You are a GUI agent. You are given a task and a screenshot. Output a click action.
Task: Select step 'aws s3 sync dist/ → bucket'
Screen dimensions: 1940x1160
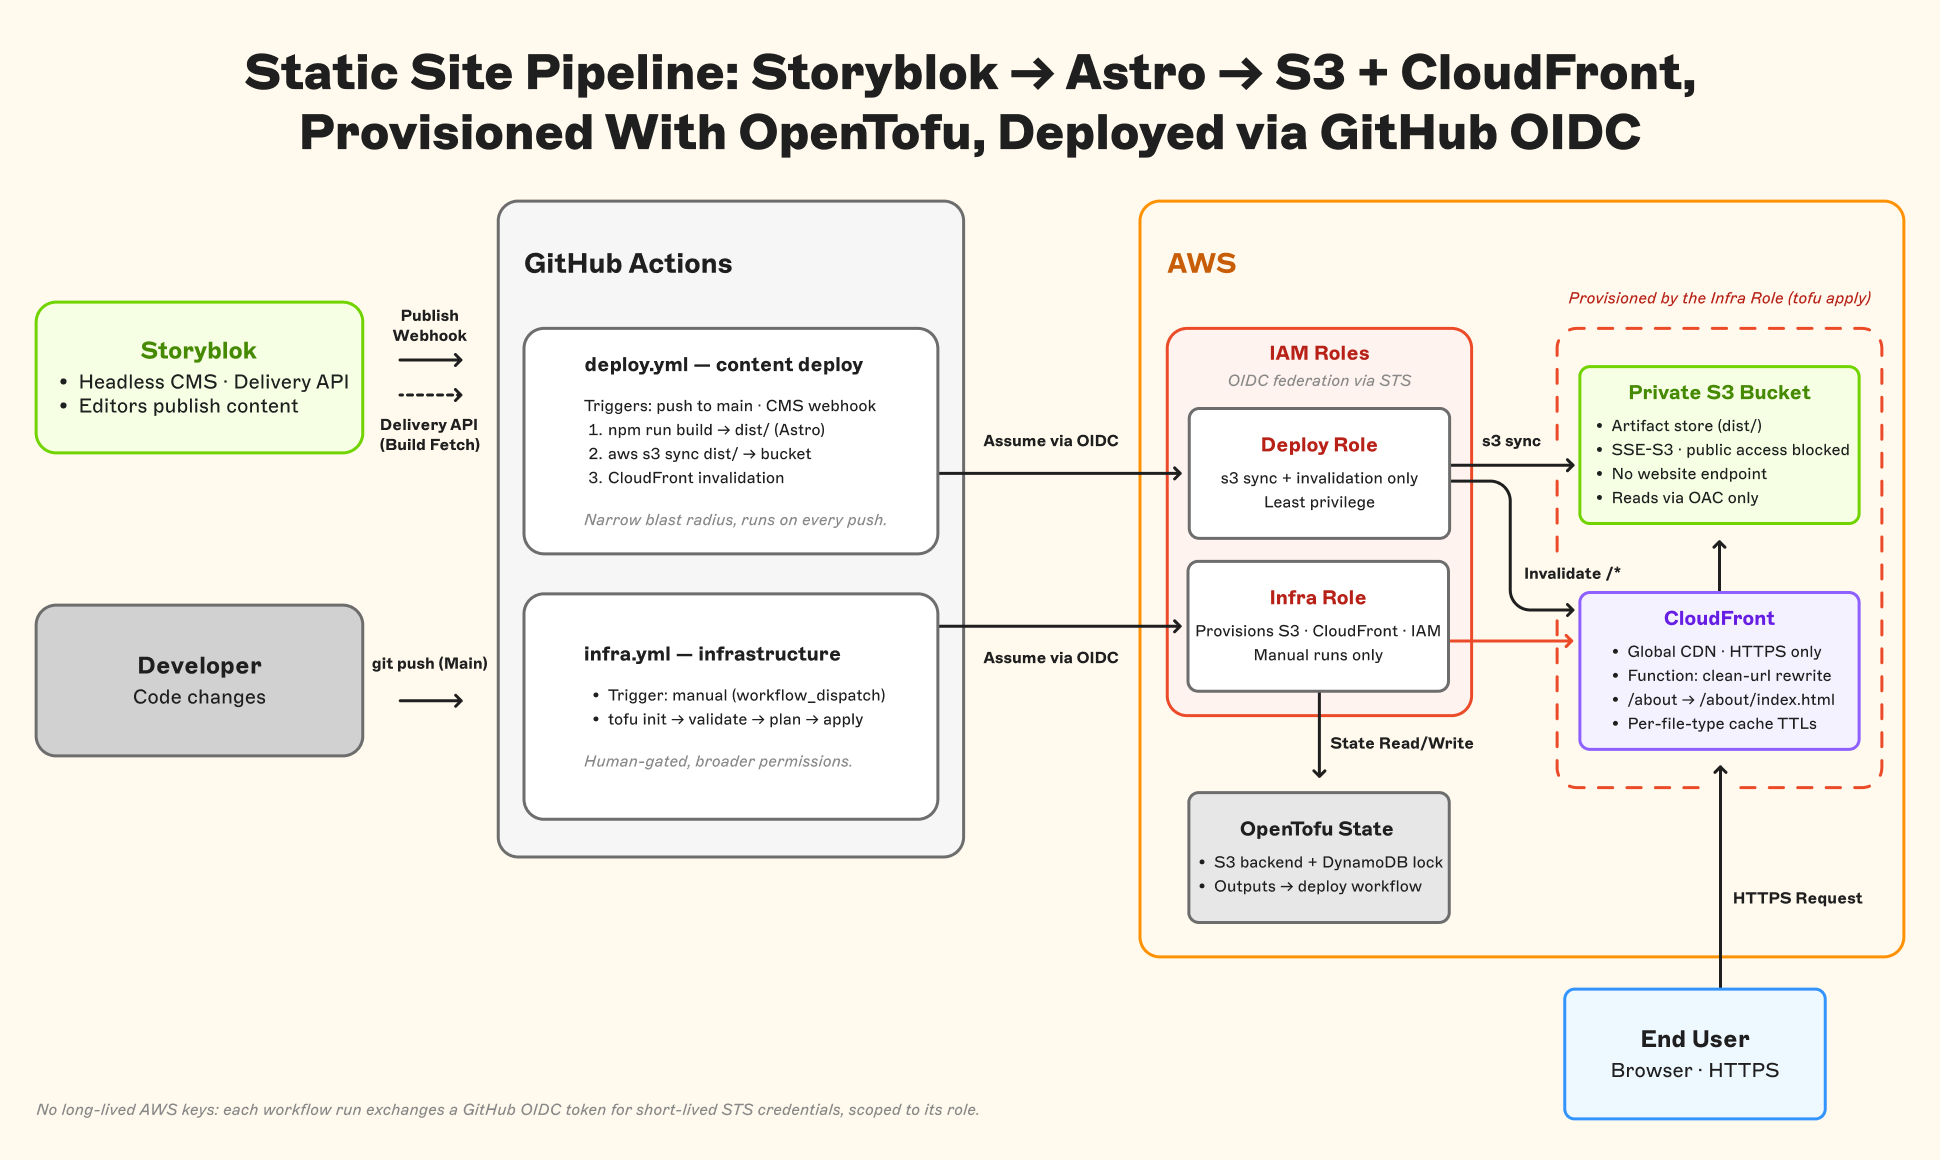(x=710, y=454)
